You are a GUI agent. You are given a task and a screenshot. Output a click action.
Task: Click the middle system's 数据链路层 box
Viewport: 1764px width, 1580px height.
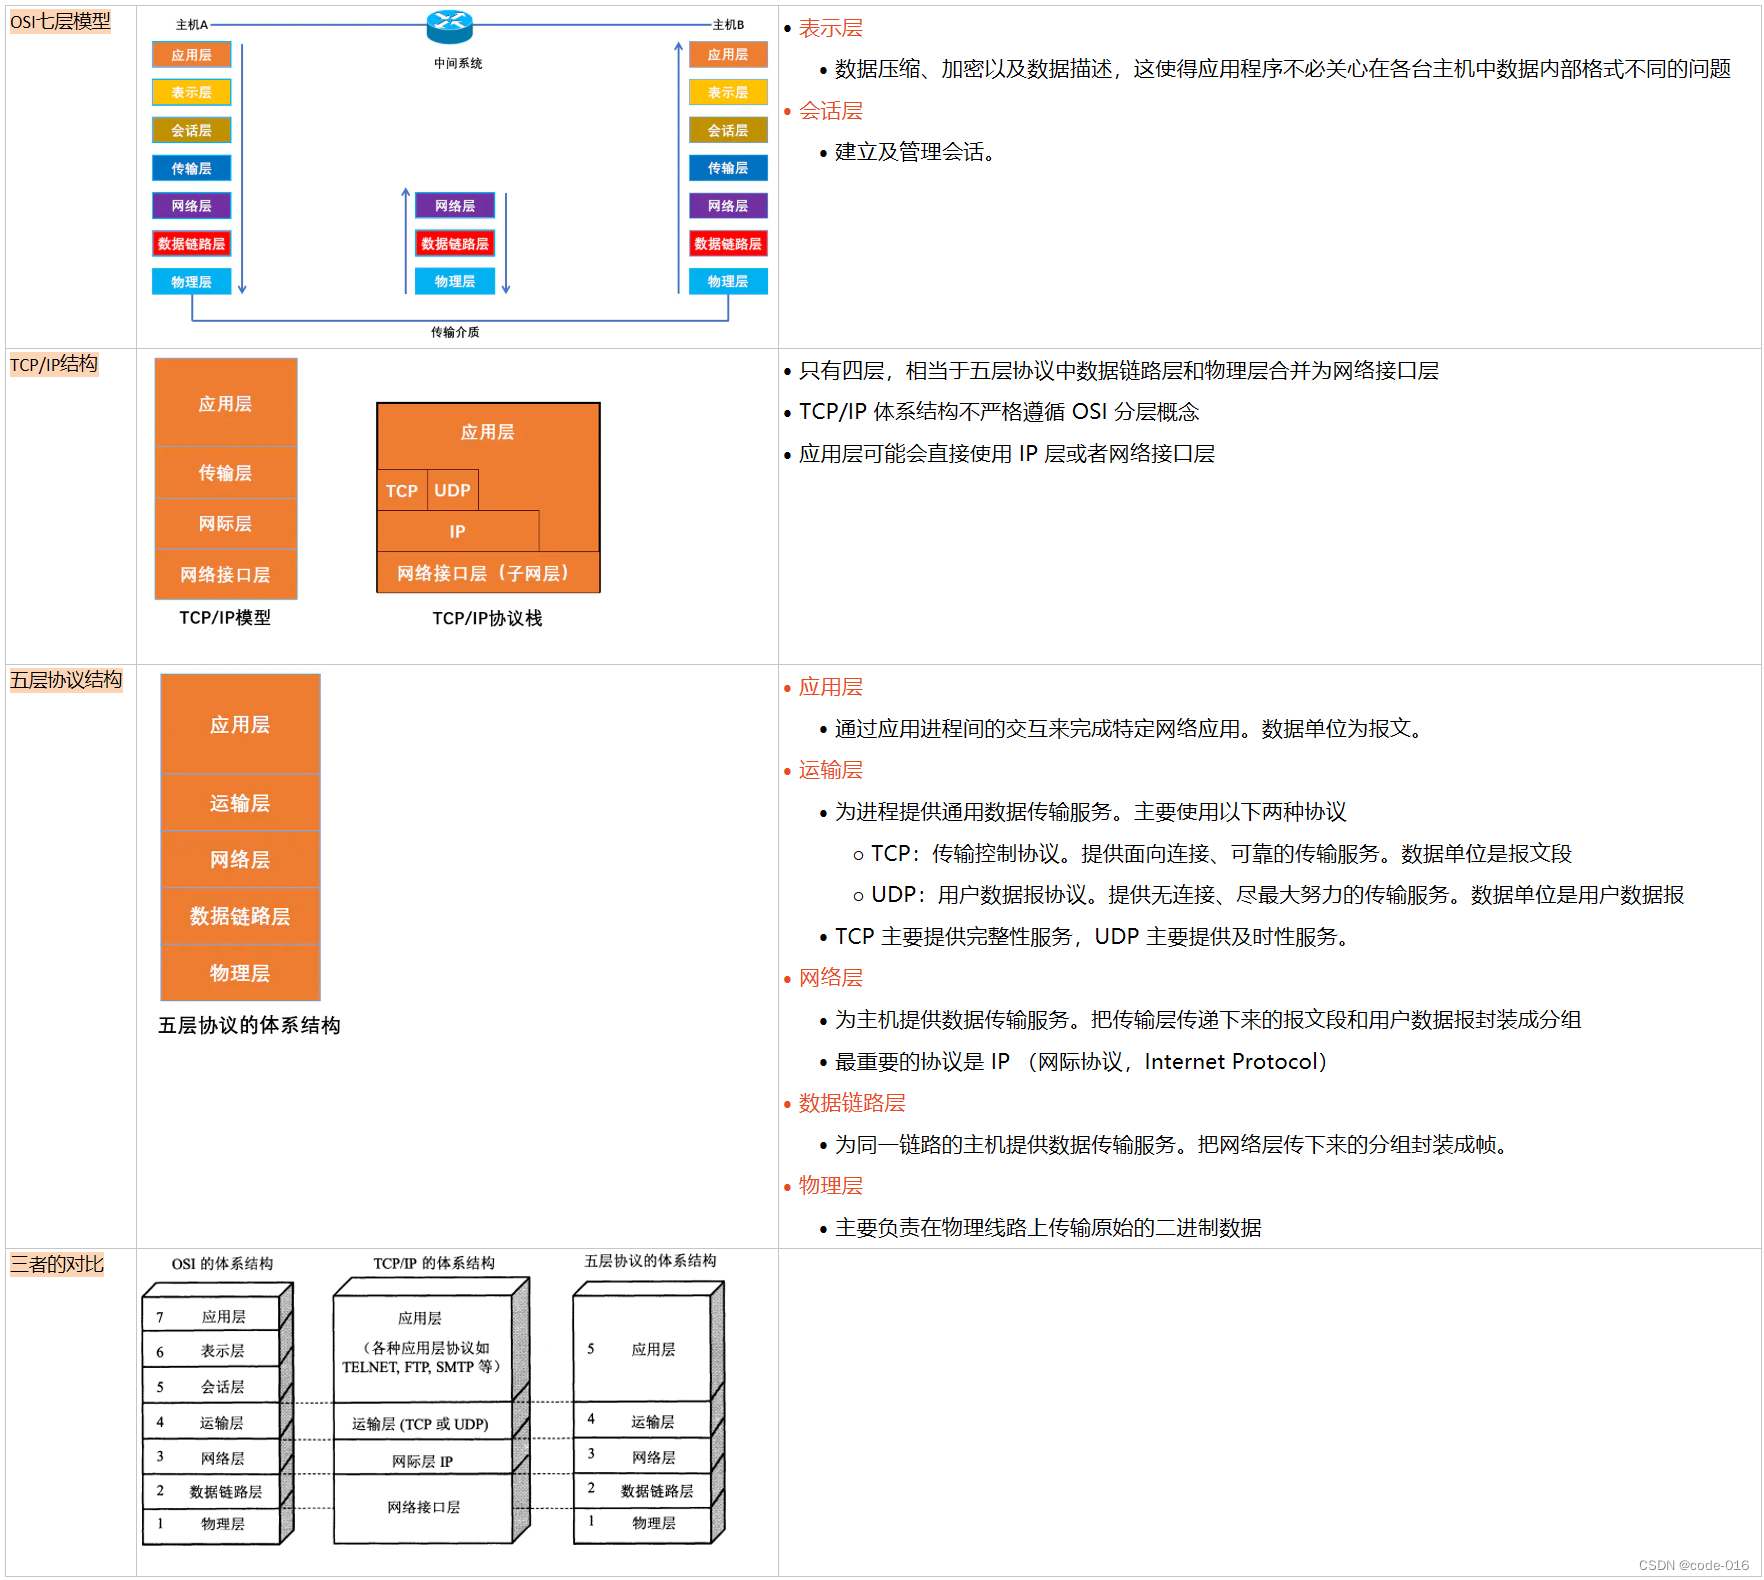click(455, 244)
